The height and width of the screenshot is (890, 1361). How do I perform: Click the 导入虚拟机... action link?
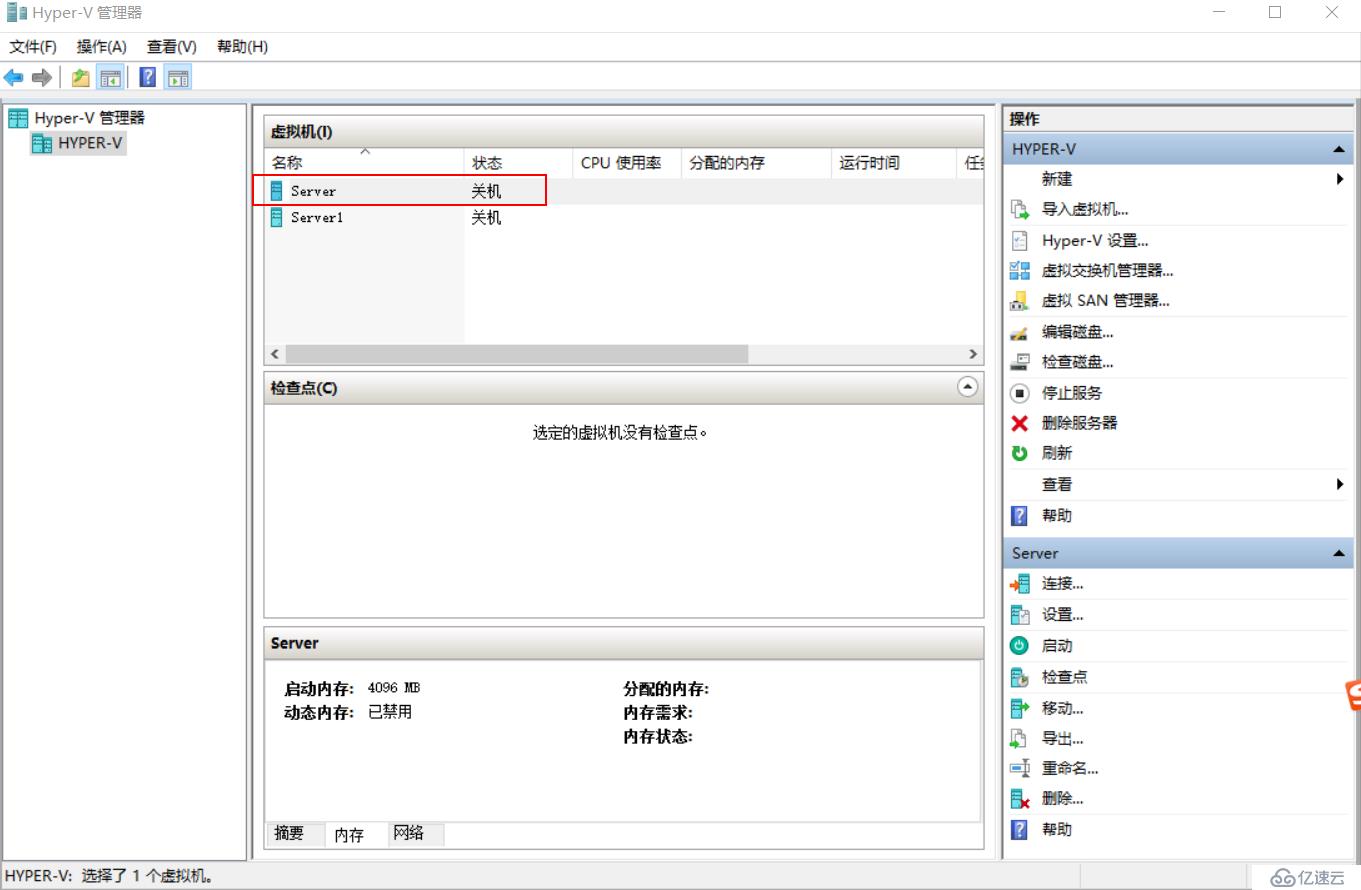pos(1085,210)
